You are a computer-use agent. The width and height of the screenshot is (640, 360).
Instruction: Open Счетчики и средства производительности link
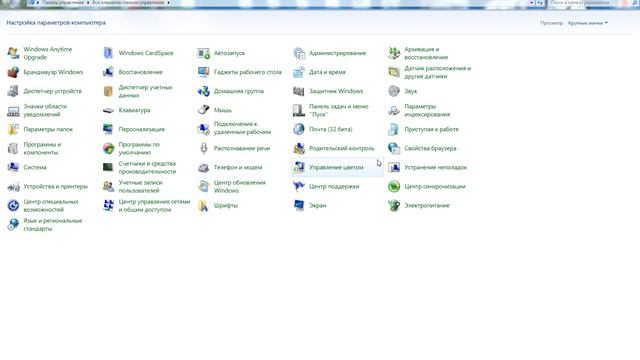(147, 167)
